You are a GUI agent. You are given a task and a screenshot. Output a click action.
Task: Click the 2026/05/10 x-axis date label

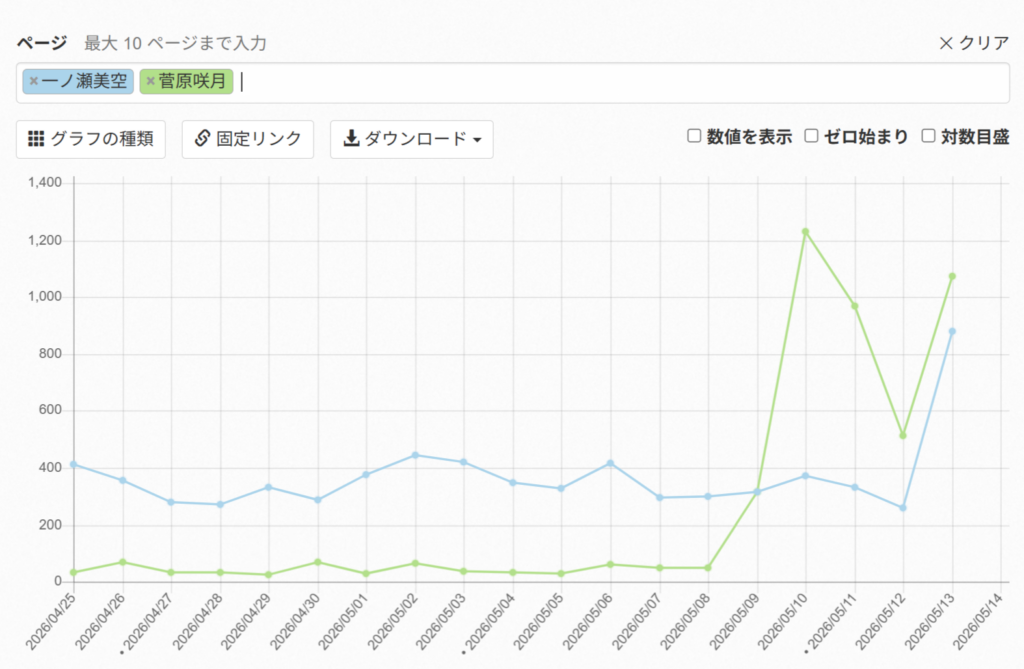(783, 621)
